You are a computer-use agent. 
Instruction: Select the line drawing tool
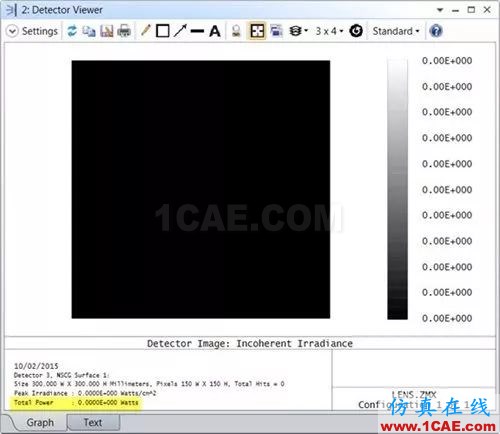[x=197, y=31]
